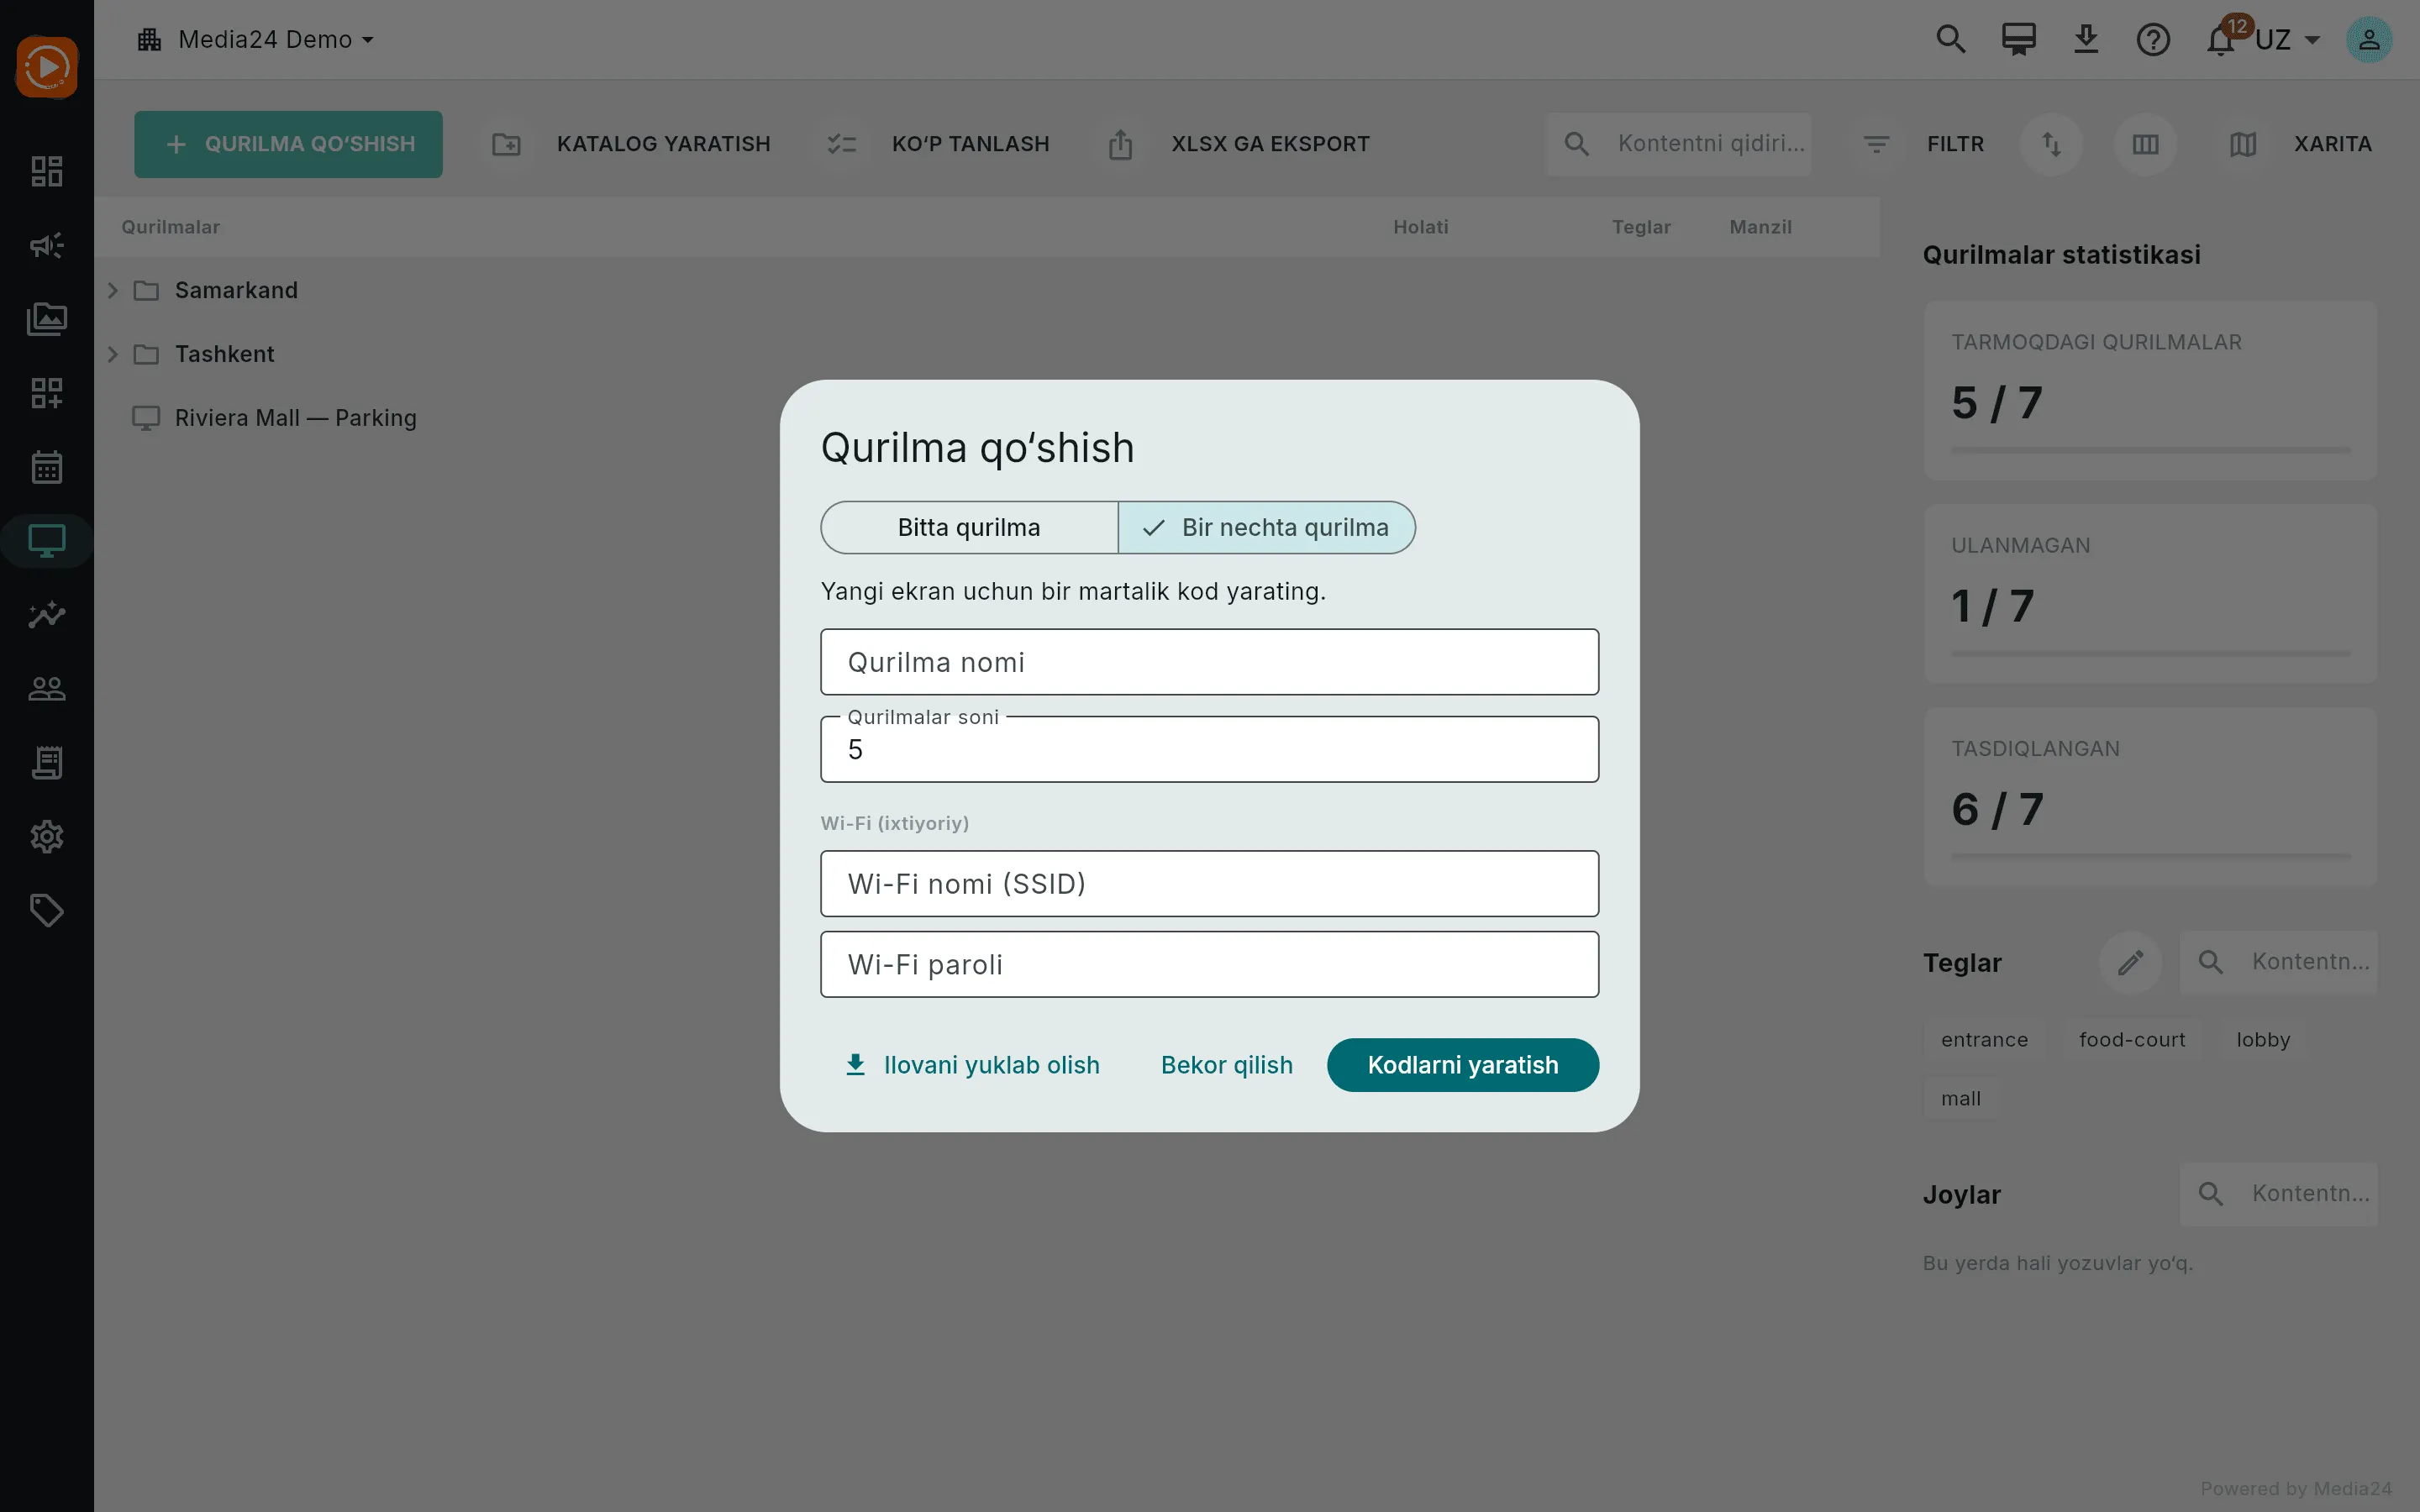
Task: Click the tags icon in sidebar
Action: [47, 910]
